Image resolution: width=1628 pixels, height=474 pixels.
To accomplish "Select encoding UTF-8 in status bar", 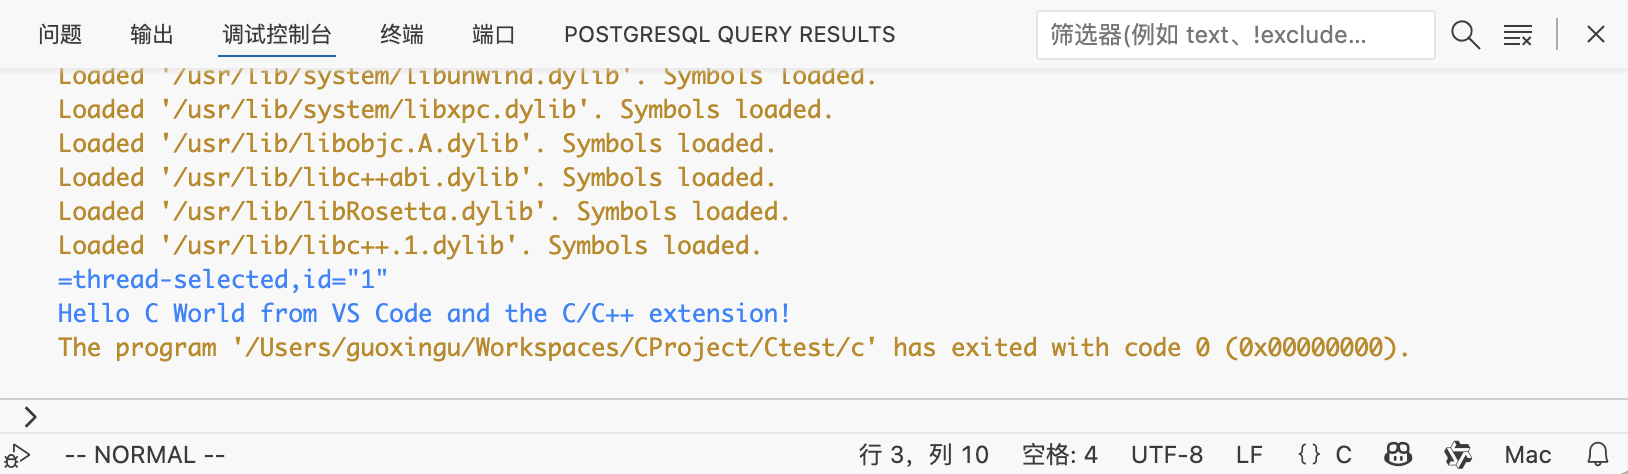I will 1167,455.
